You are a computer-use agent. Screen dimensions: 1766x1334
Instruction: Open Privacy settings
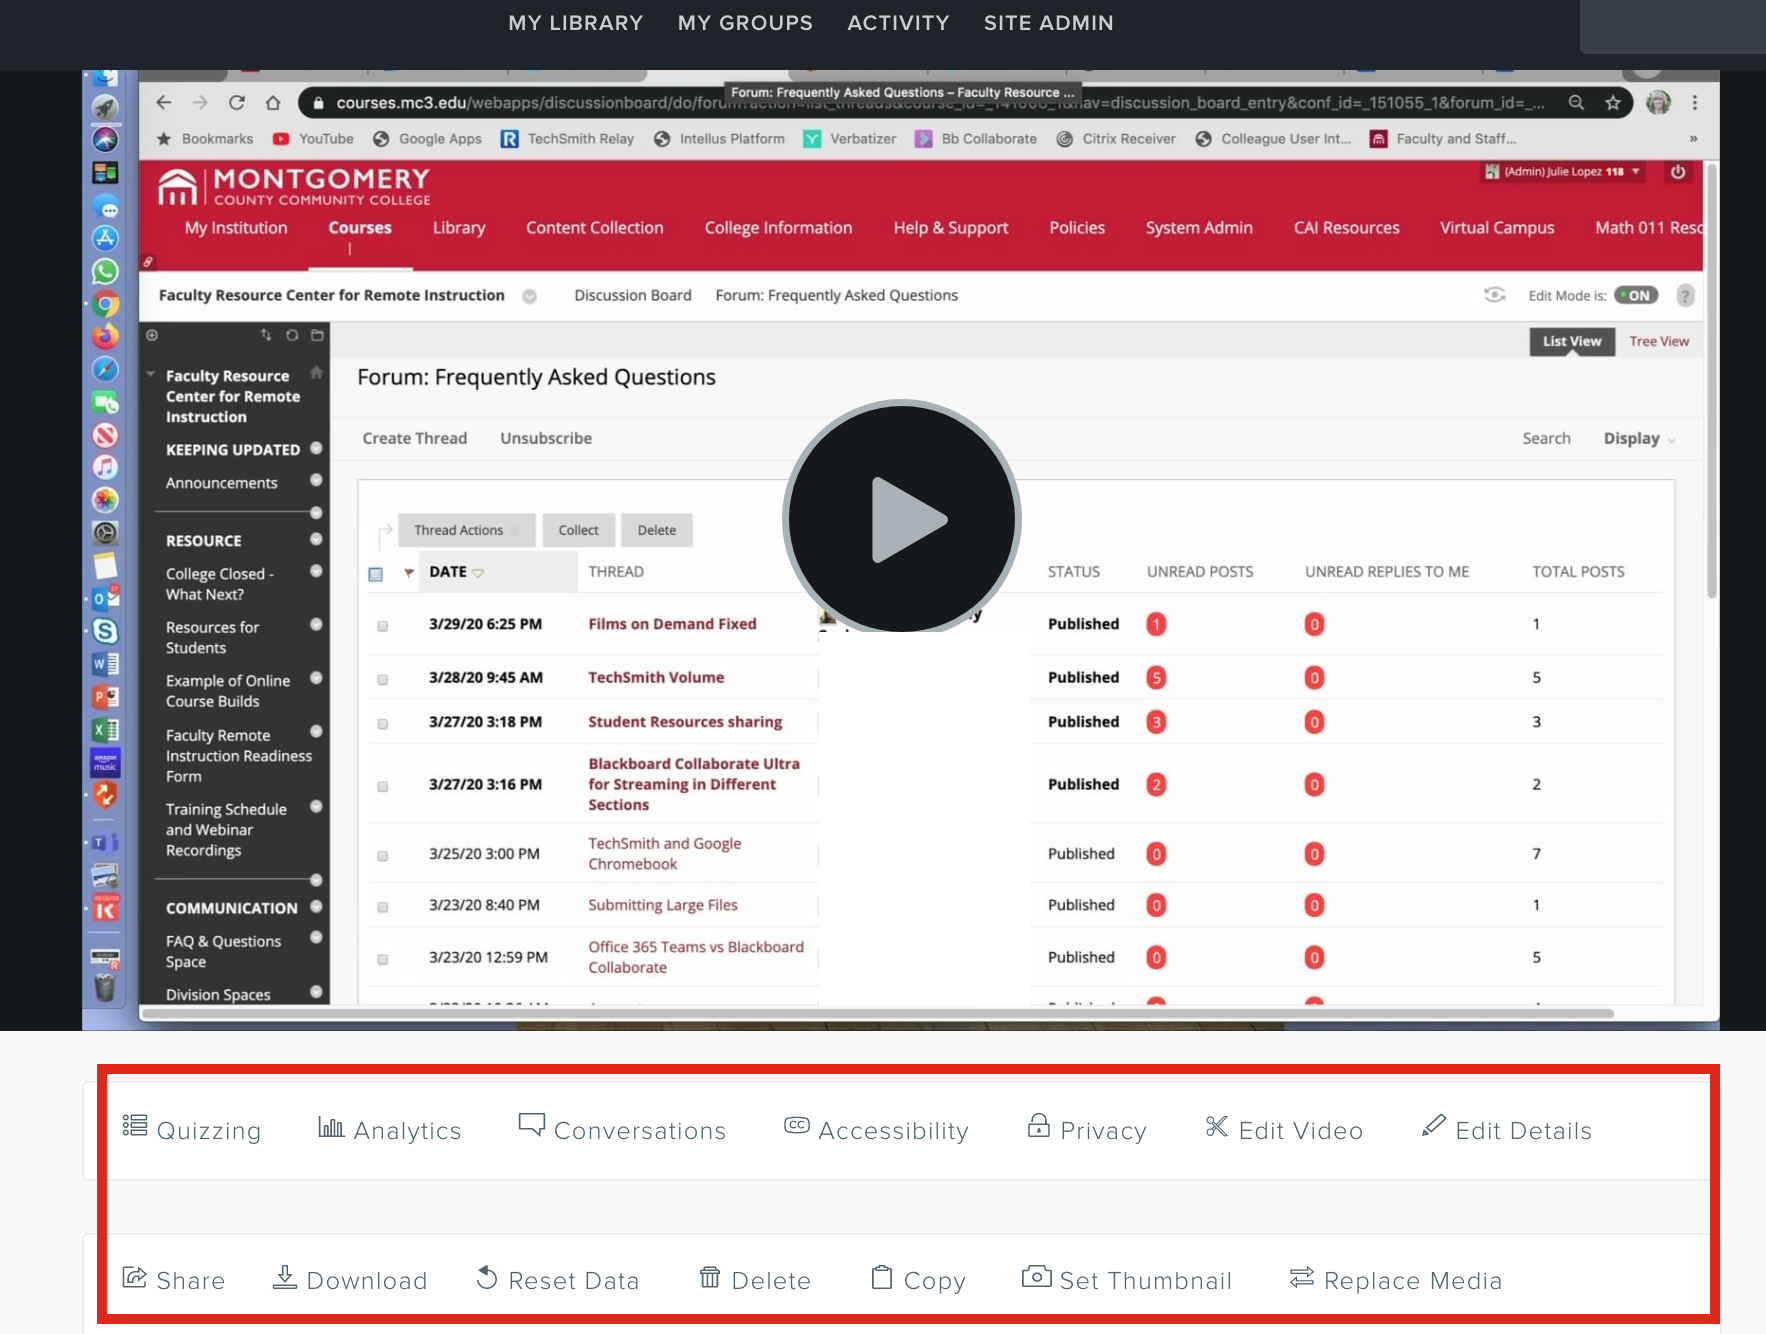(x=1087, y=1130)
